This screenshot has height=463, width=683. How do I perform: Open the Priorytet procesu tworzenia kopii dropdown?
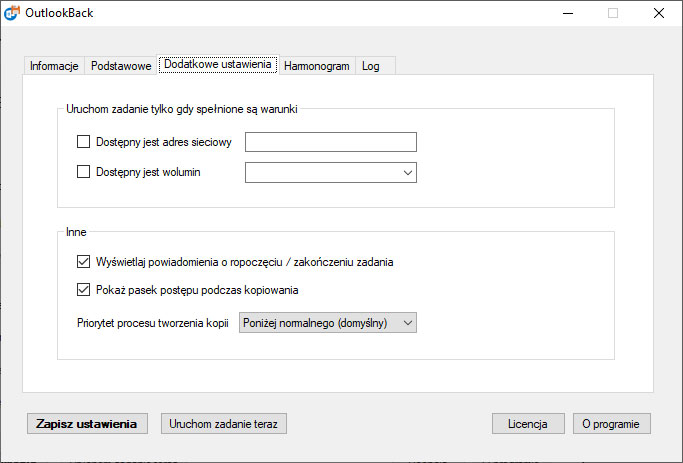coord(328,323)
